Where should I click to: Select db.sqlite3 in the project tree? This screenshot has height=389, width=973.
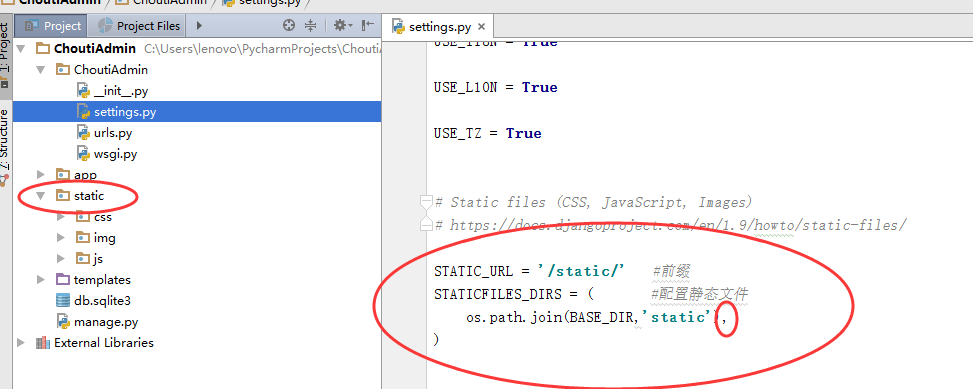[102, 301]
